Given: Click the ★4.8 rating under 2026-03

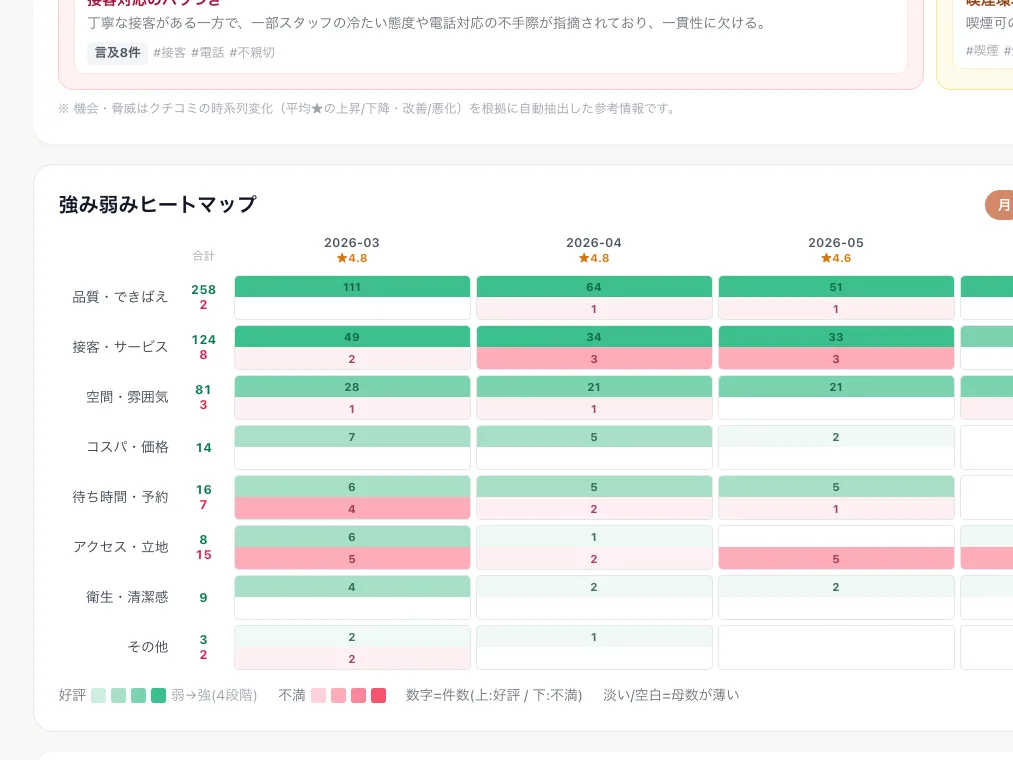Looking at the screenshot, I should point(352,258).
